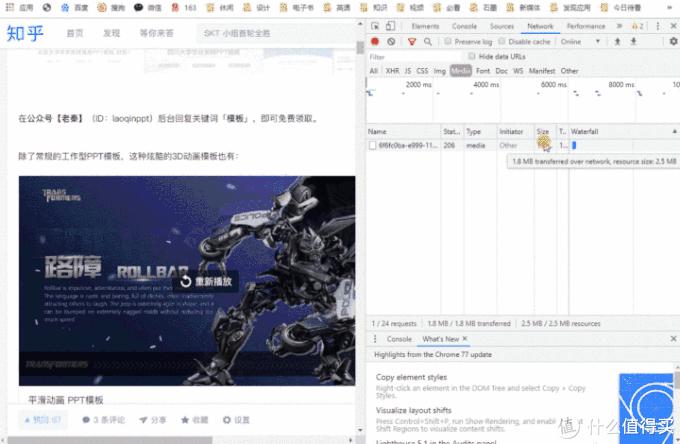The height and width of the screenshot is (444, 680).
Task: Toggle the device toolbar icon
Action: [x=391, y=26]
